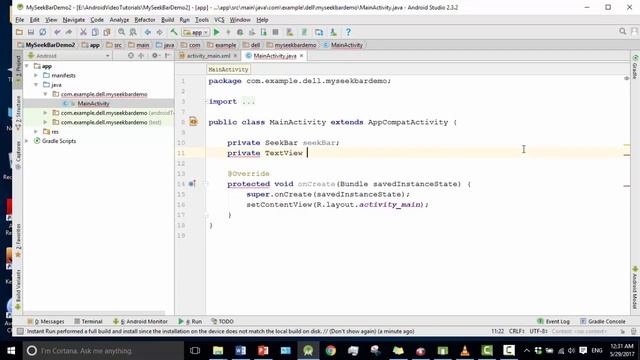This screenshot has height=360, width=640.
Task: Click the VLC cone icon in taskbar
Action: click(x=464, y=350)
